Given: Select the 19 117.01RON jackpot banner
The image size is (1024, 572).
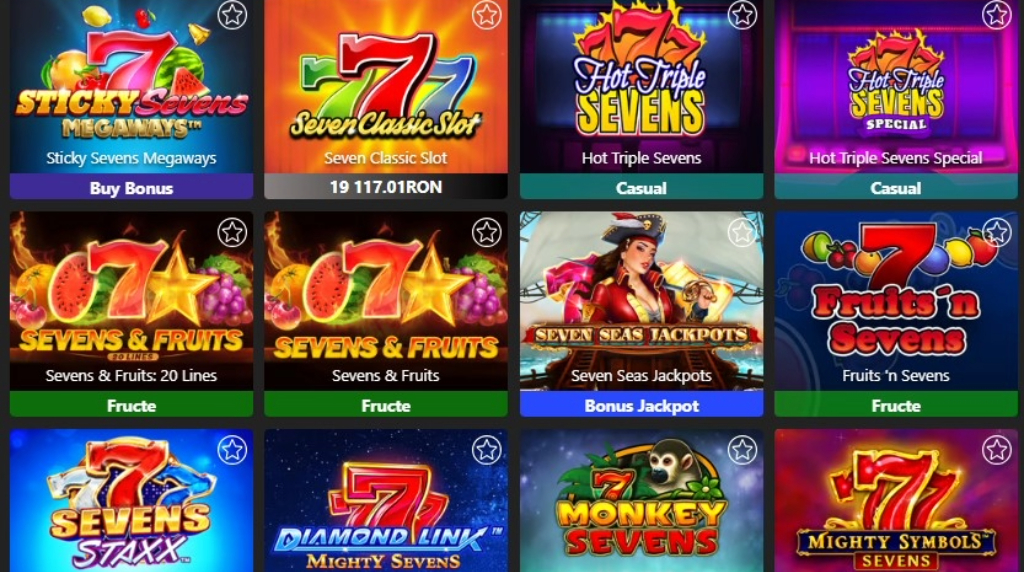Looking at the screenshot, I should [386, 187].
